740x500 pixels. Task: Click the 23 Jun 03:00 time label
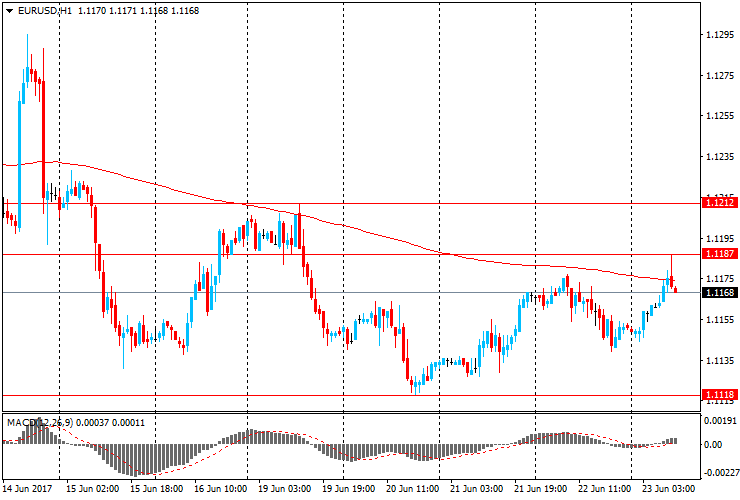pos(669,488)
